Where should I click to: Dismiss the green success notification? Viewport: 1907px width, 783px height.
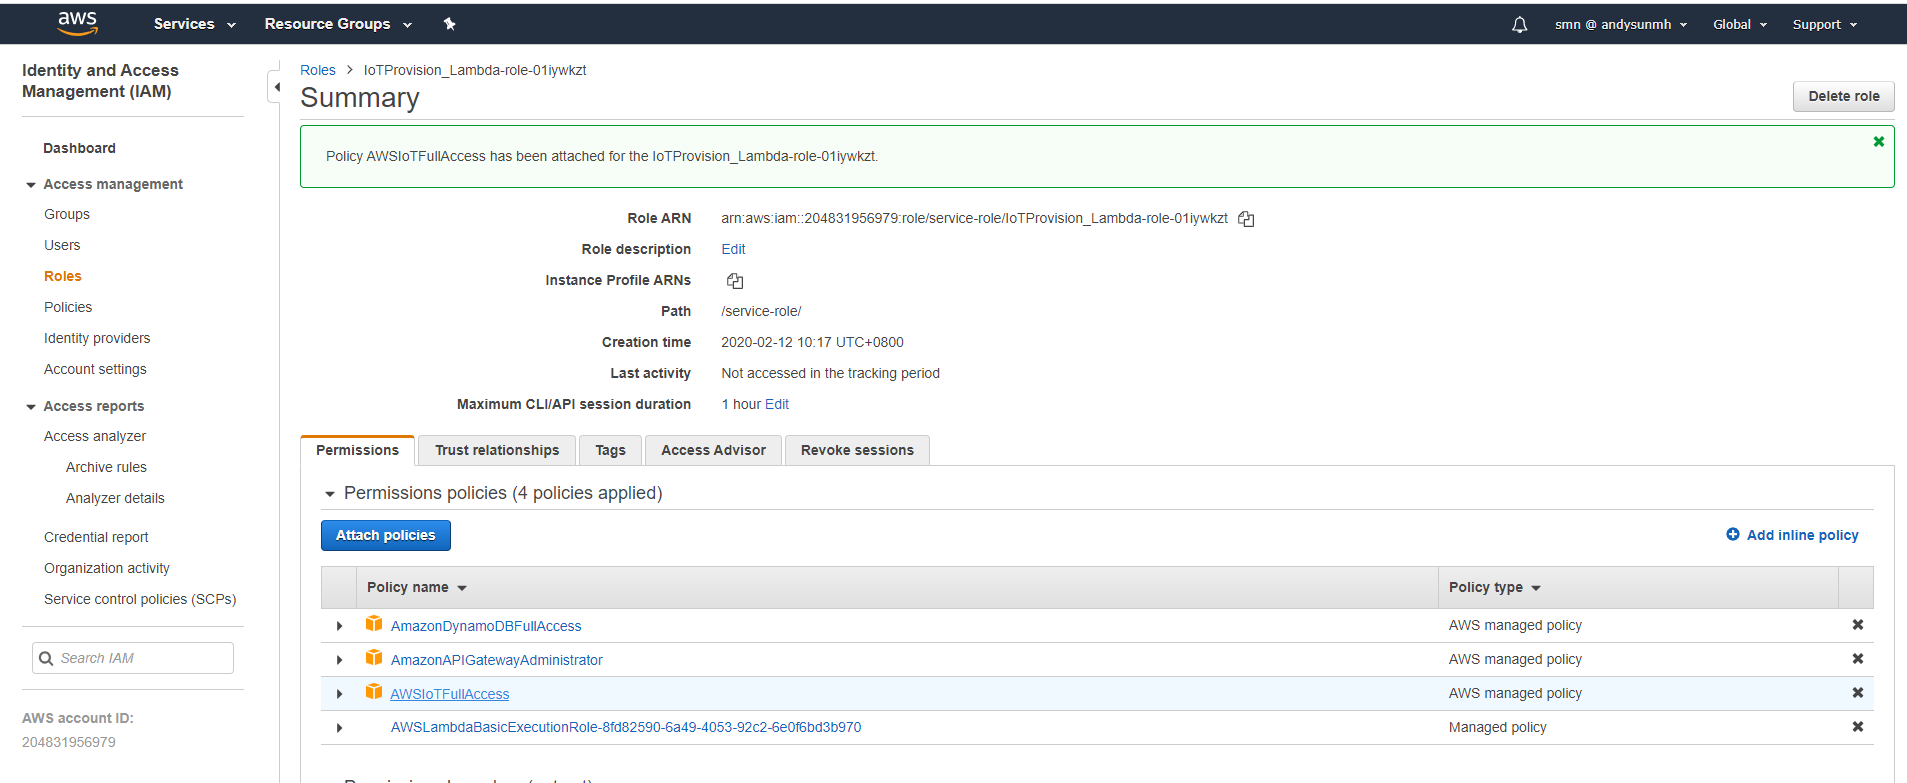[1879, 142]
